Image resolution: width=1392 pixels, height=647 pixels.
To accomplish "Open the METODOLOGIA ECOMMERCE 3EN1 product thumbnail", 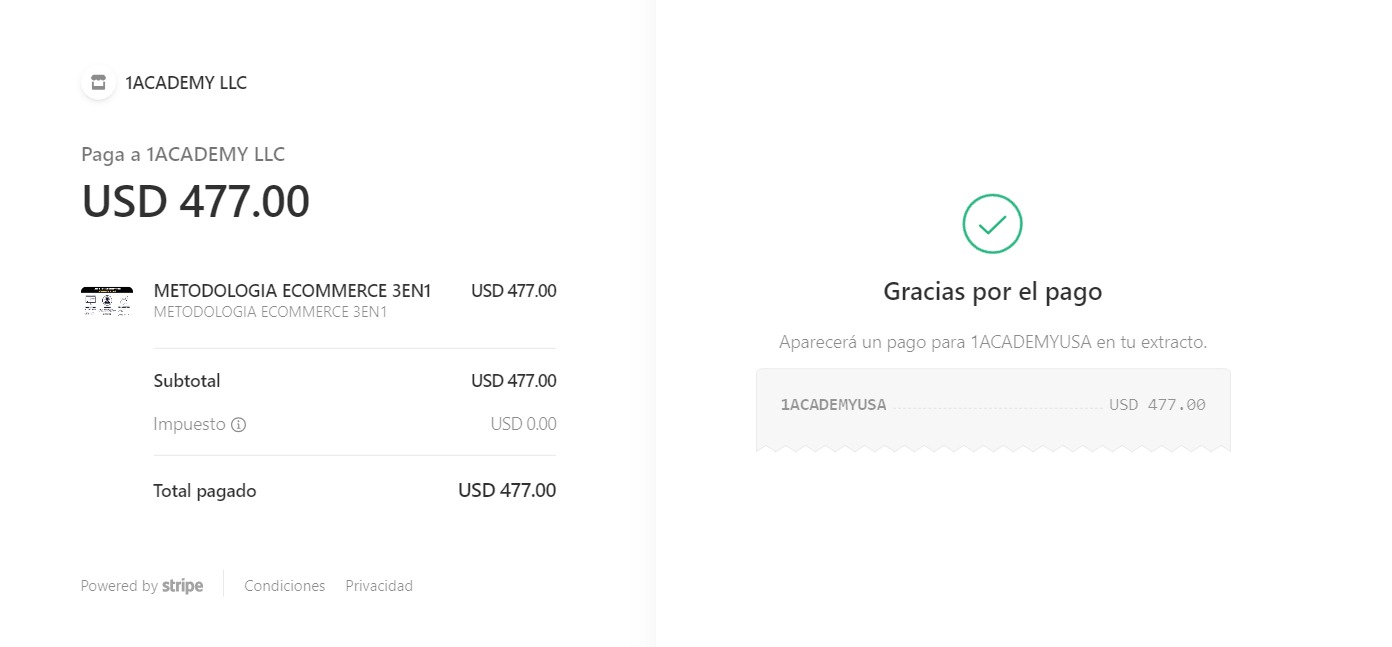I will pos(107,301).
